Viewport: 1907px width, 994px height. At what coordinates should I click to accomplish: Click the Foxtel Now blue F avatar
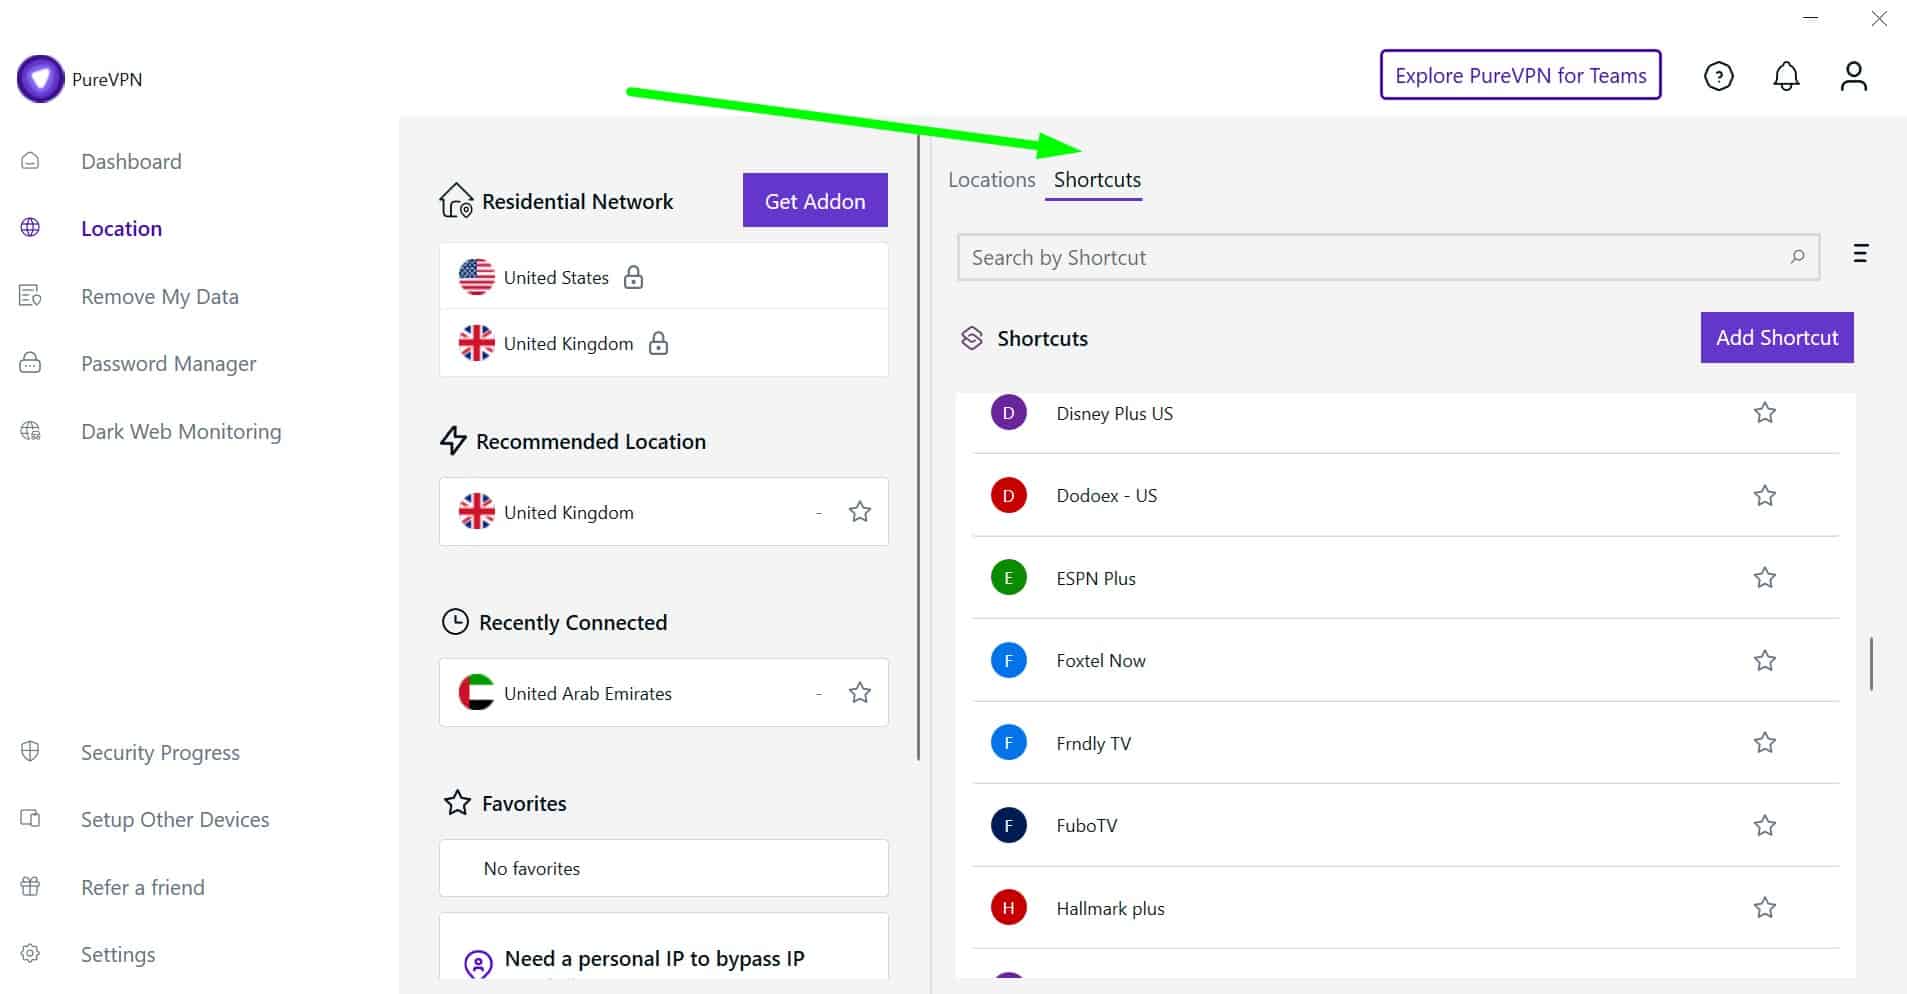(1008, 660)
